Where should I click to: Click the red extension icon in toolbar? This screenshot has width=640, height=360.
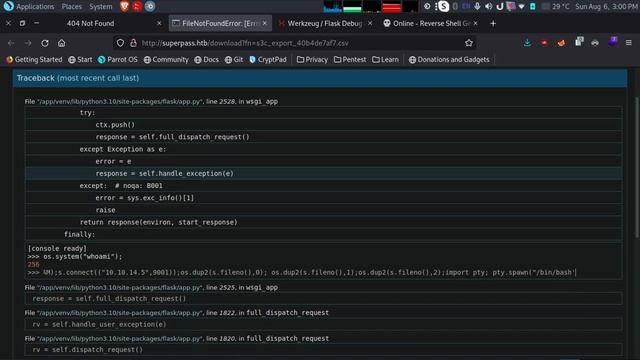click(x=544, y=42)
